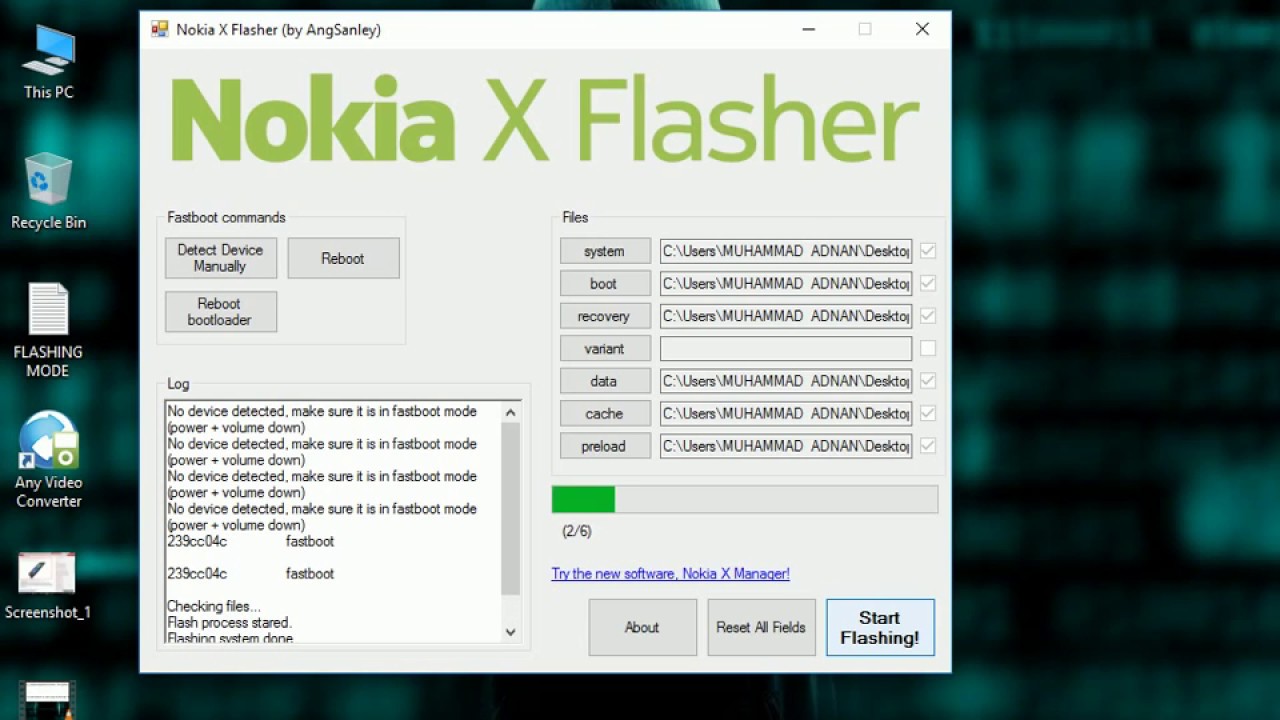
Task: Click the Nokia X Flasher title bar icon
Action: (160, 29)
